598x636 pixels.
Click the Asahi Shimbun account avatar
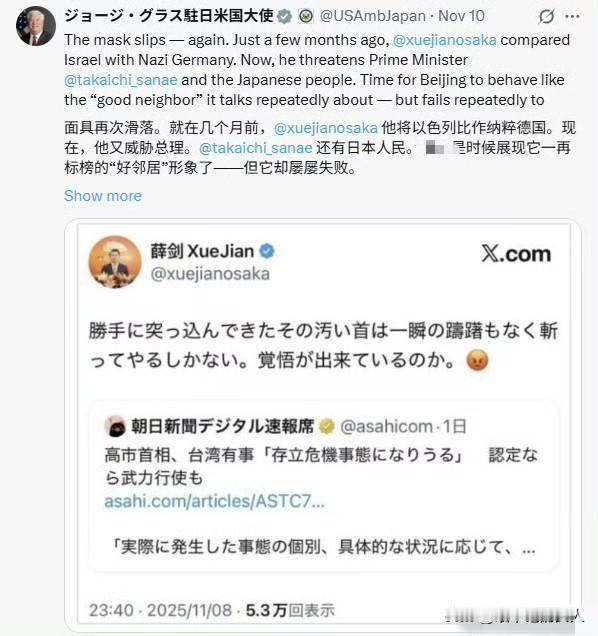(x=115, y=427)
